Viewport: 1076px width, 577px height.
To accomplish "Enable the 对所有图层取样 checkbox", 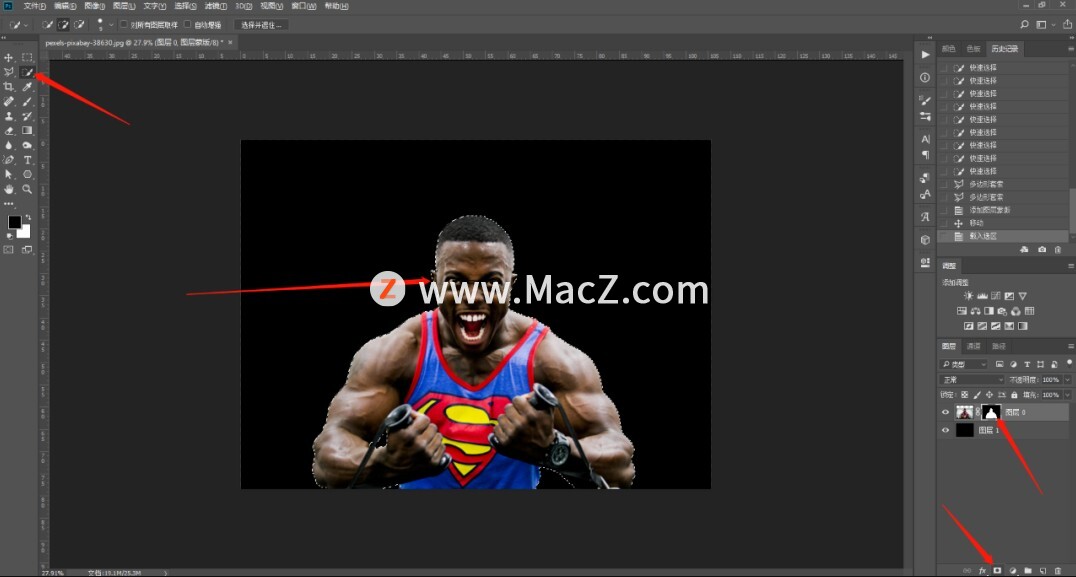I will (x=124, y=25).
